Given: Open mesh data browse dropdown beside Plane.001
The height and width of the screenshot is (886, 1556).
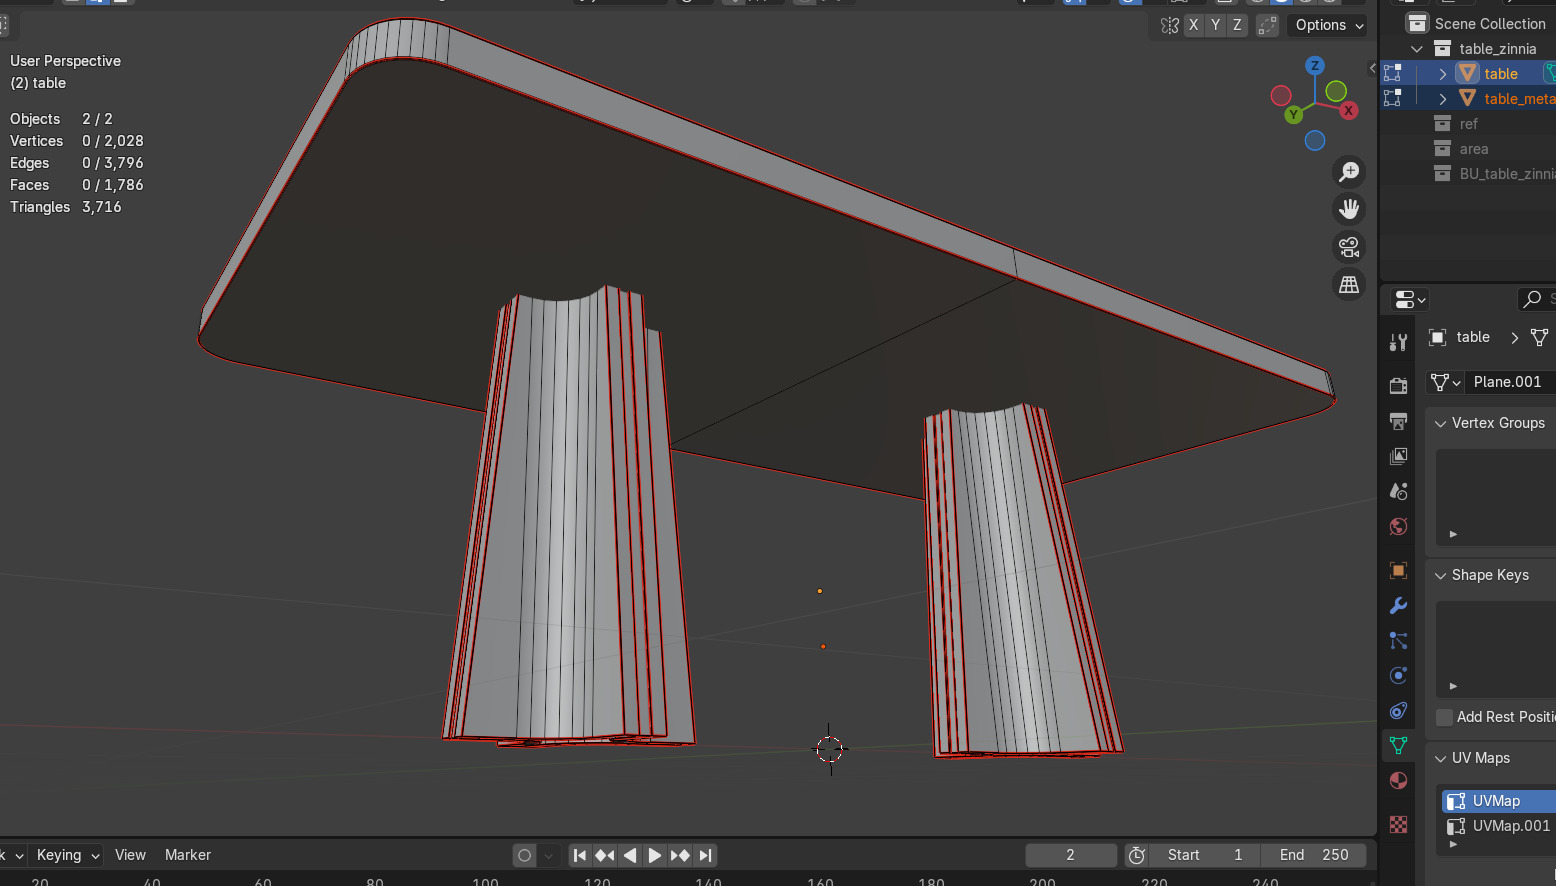Looking at the screenshot, I should coord(1445,382).
